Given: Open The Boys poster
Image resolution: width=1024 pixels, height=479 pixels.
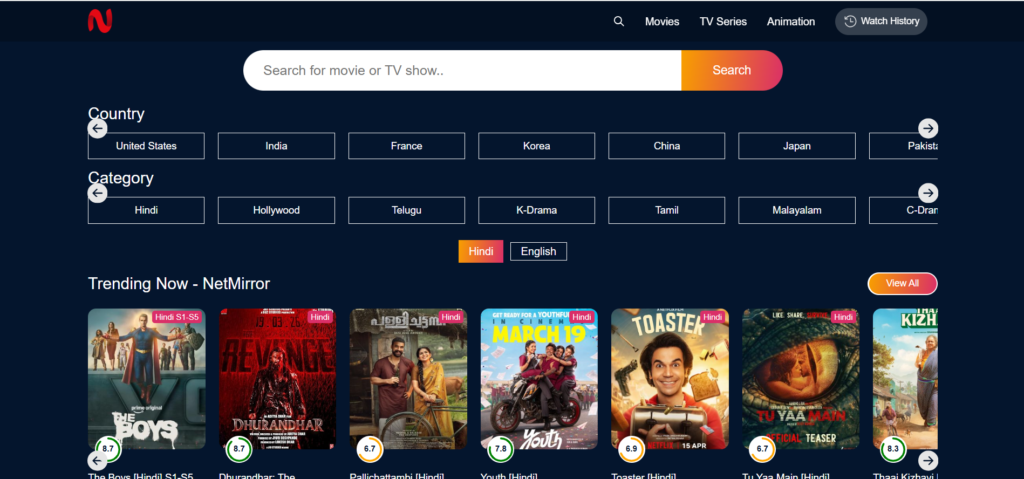Looking at the screenshot, I should point(146,379).
